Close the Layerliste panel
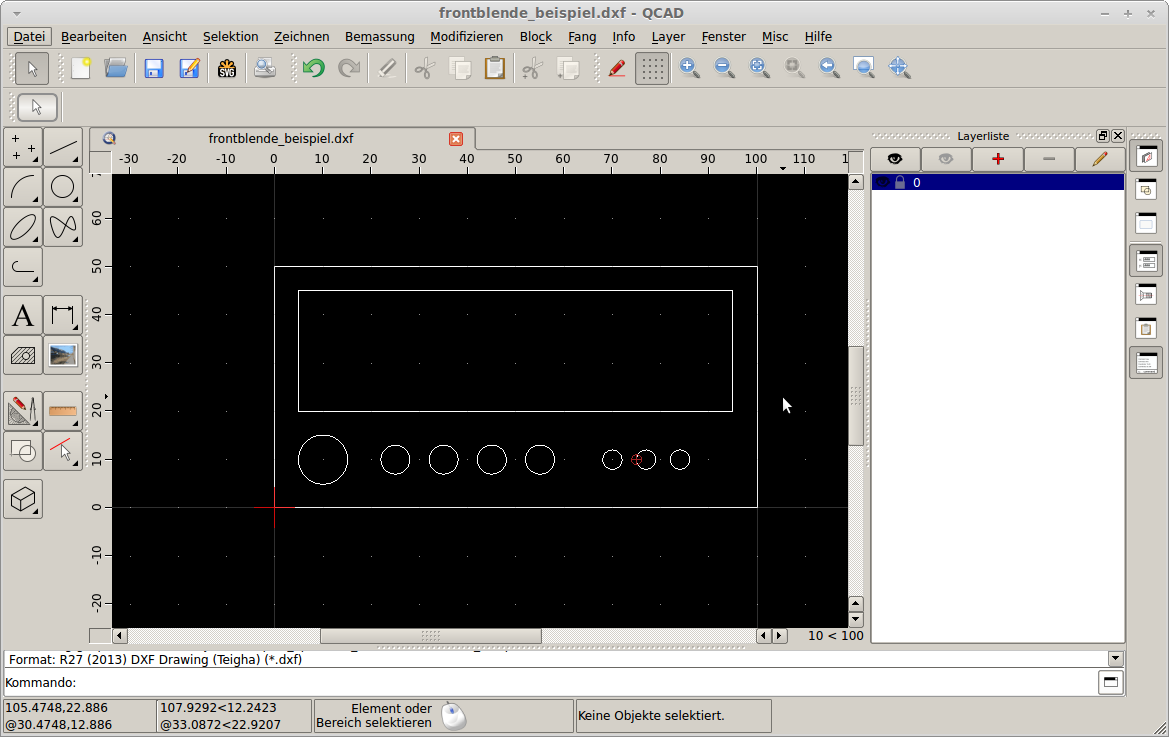Image resolution: width=1169 pixels, height=737 pixels. click(1118, 136)
